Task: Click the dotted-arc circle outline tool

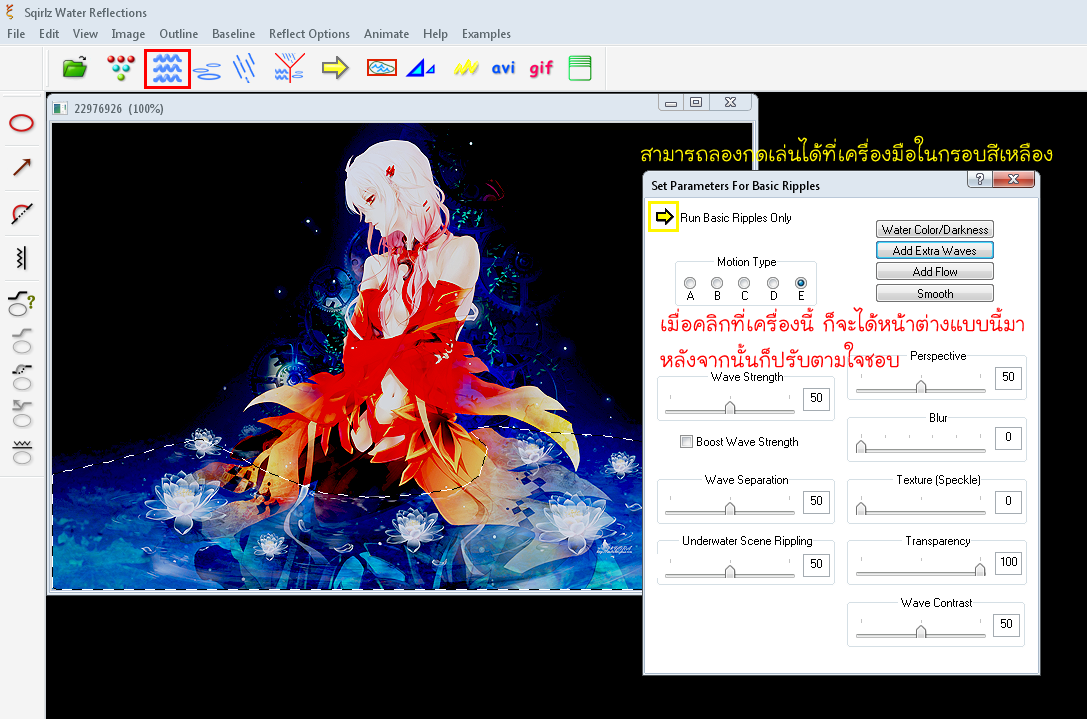Action: pos(21,376)
